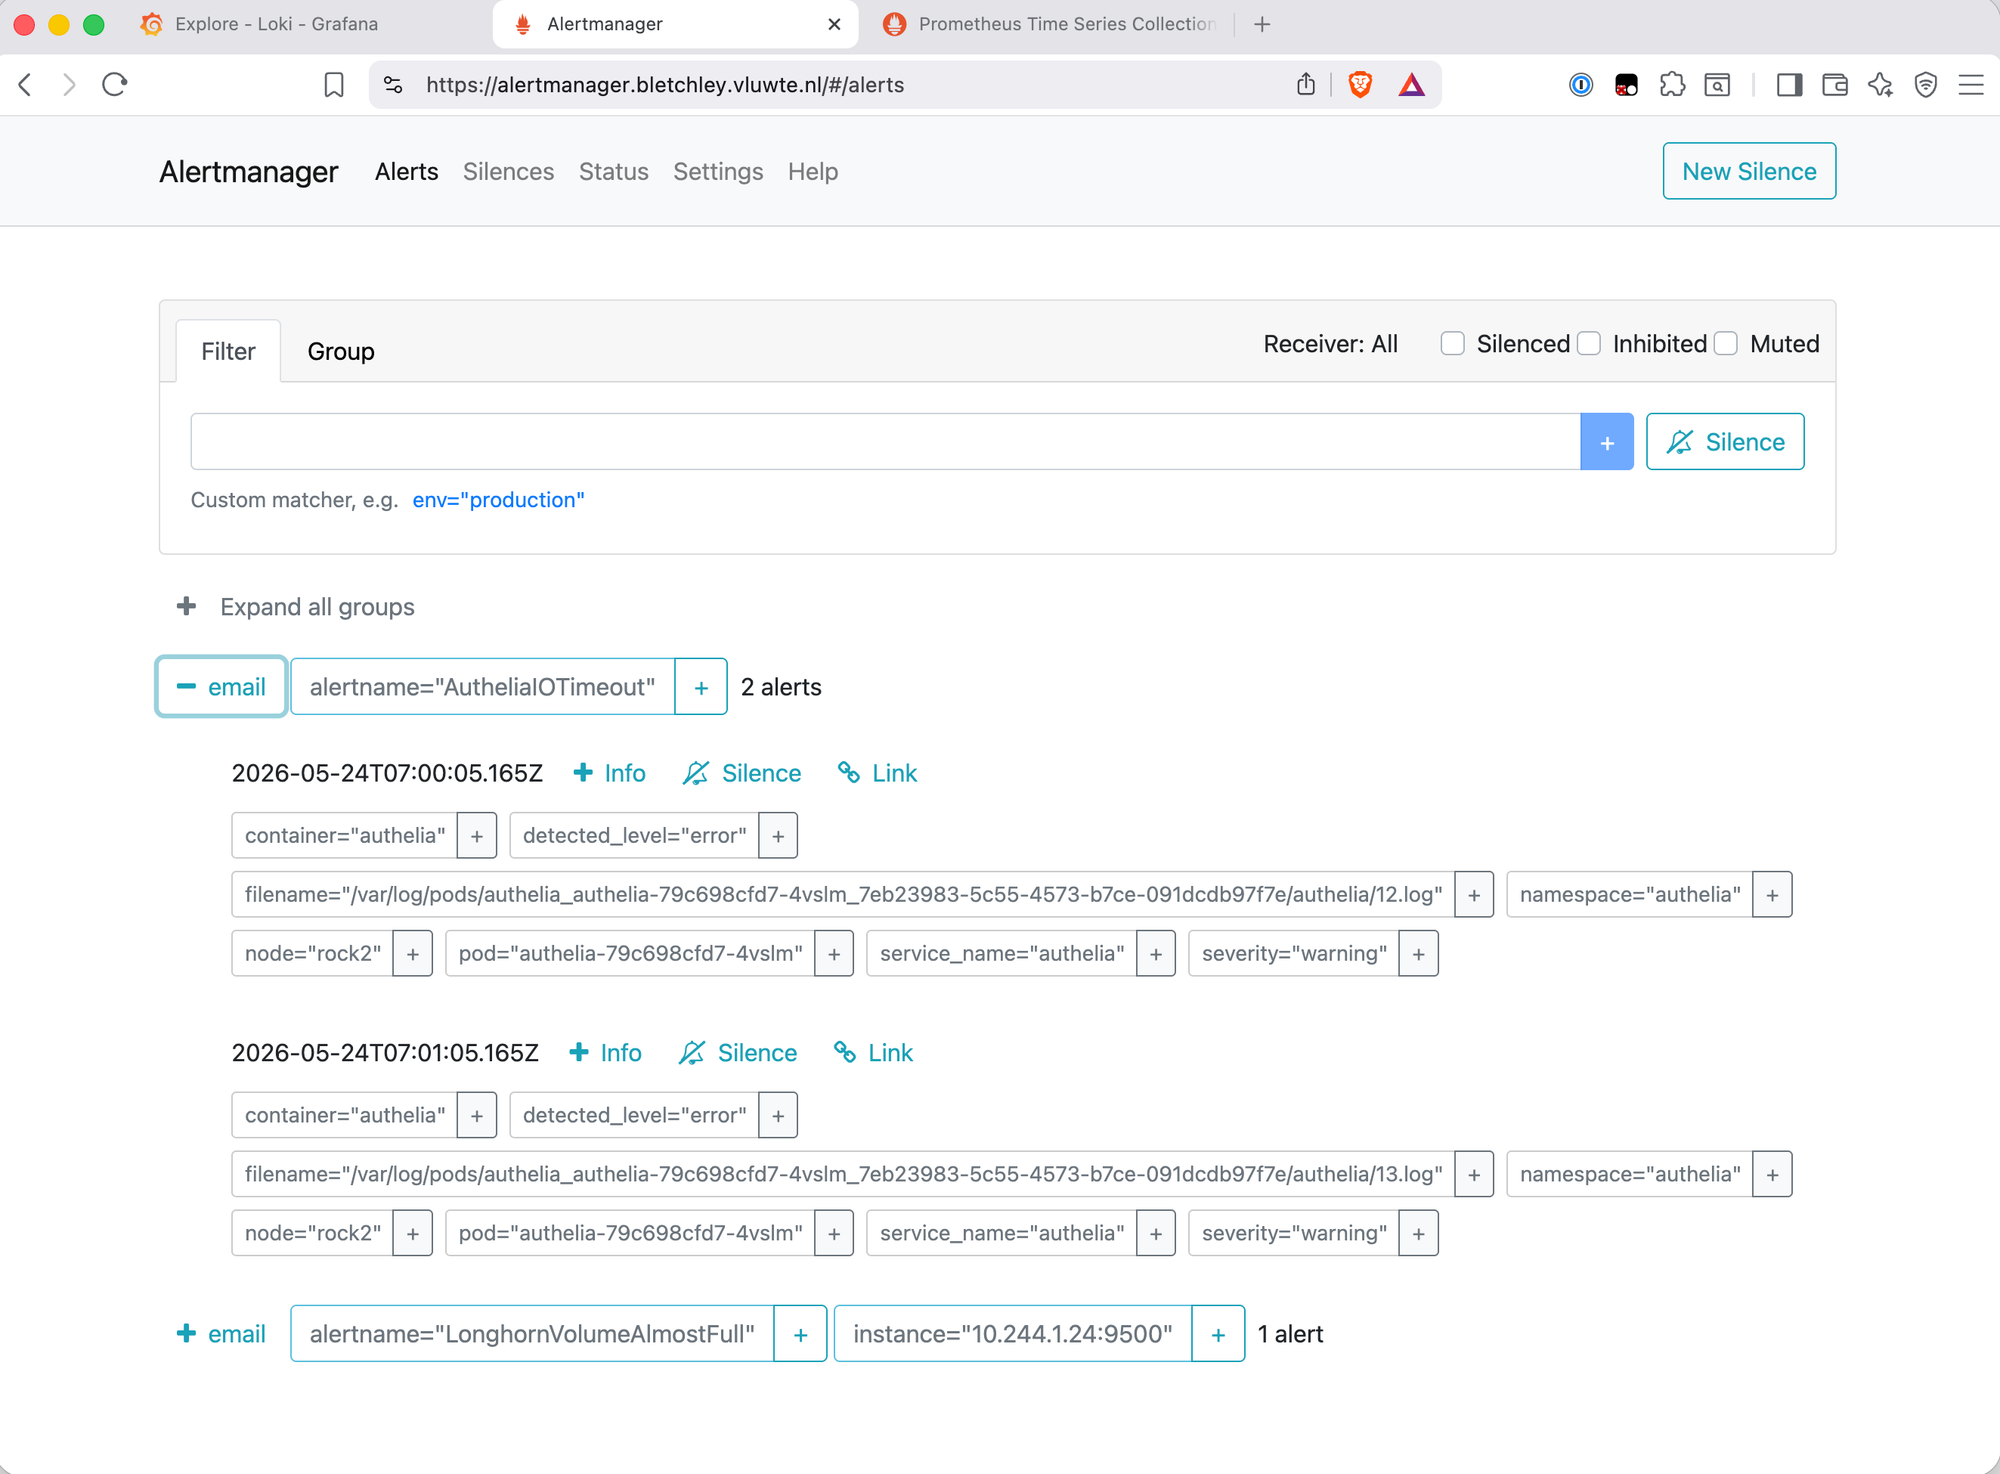Open the extensions puzzle-piece icon
Viewport: 2000px width, 1474px height.
1672,85
